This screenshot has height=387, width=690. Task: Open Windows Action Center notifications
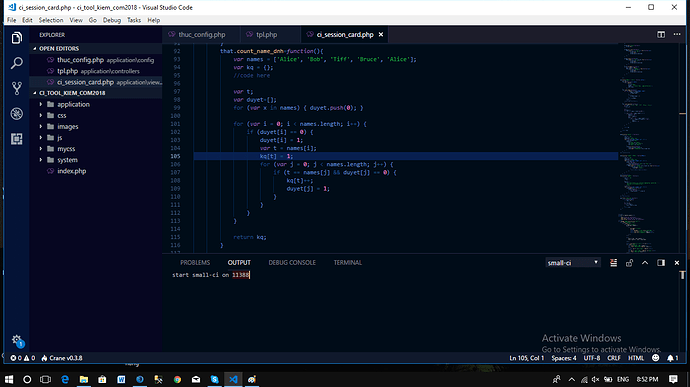pyautogui.click(x=673, y=379)
